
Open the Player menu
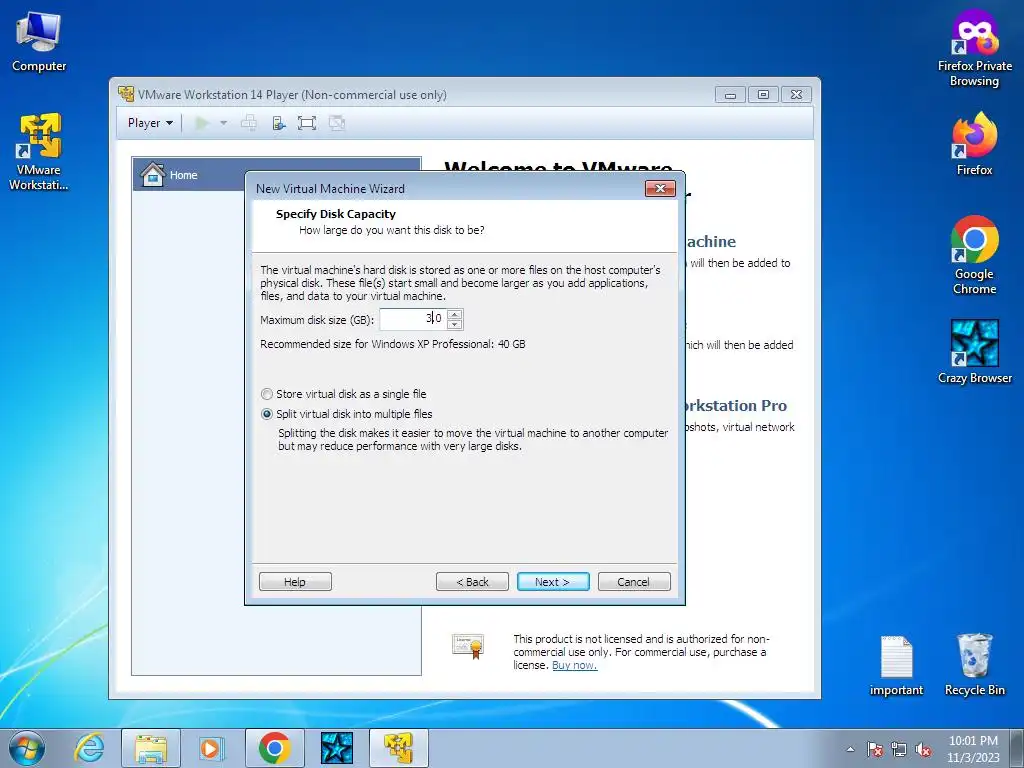[150, 123]
